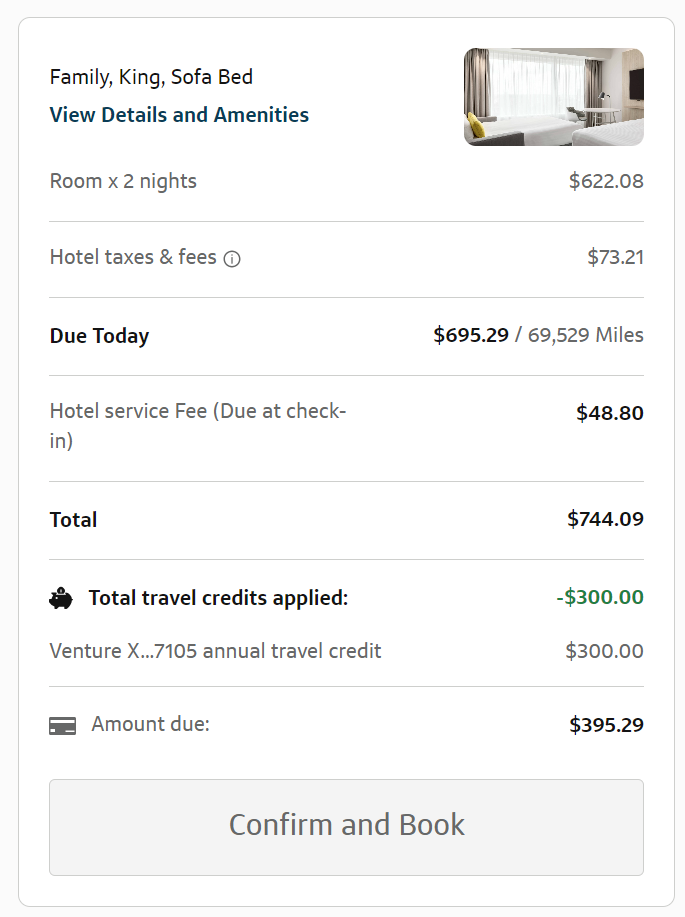Click the green -$300.00 credit amount

pyautogui.click(x=600, y=597)
